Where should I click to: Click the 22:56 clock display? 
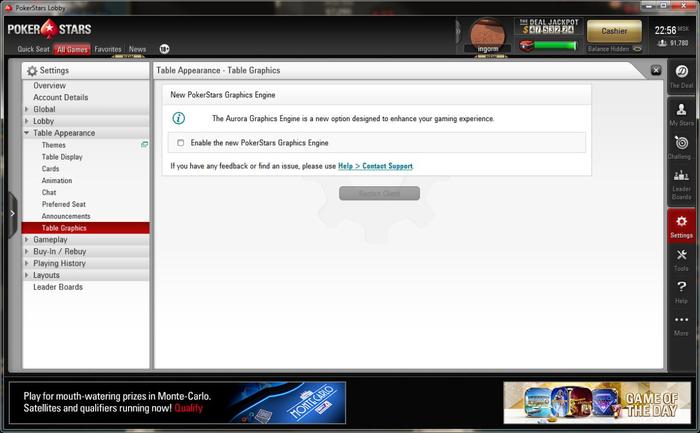(x=665, y=30)
